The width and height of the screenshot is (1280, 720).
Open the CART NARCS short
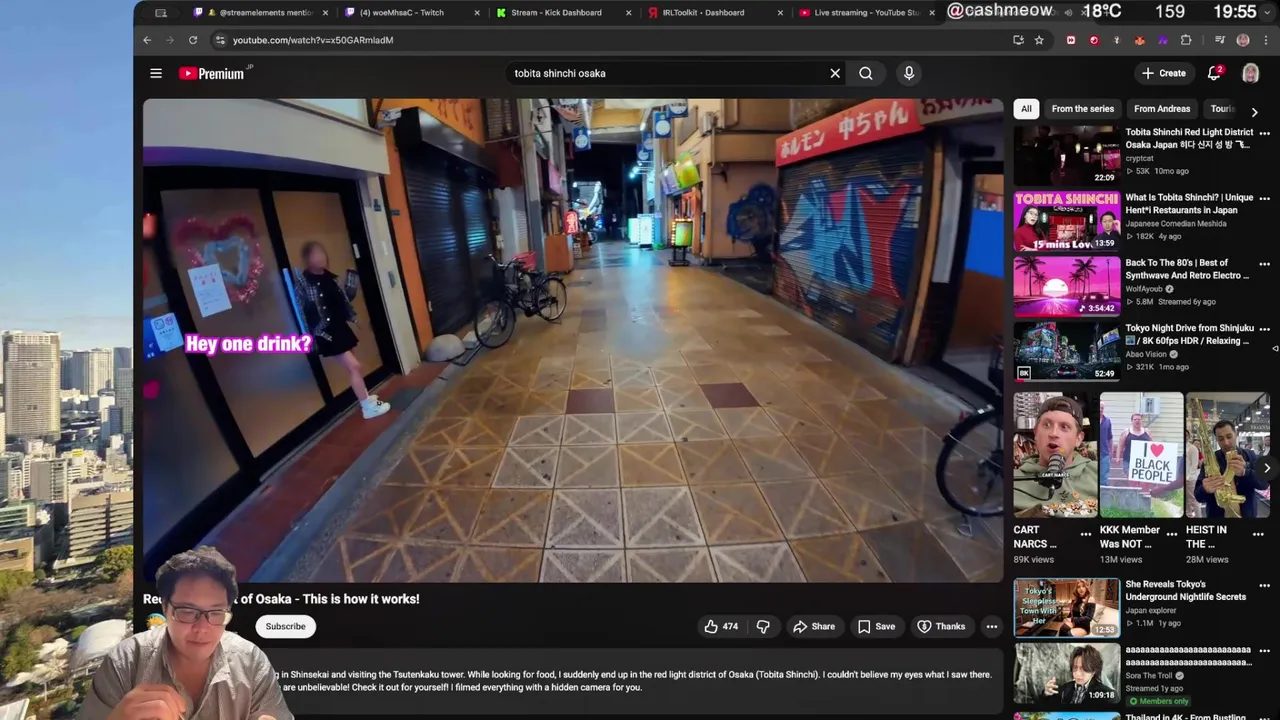[1055, 455]
